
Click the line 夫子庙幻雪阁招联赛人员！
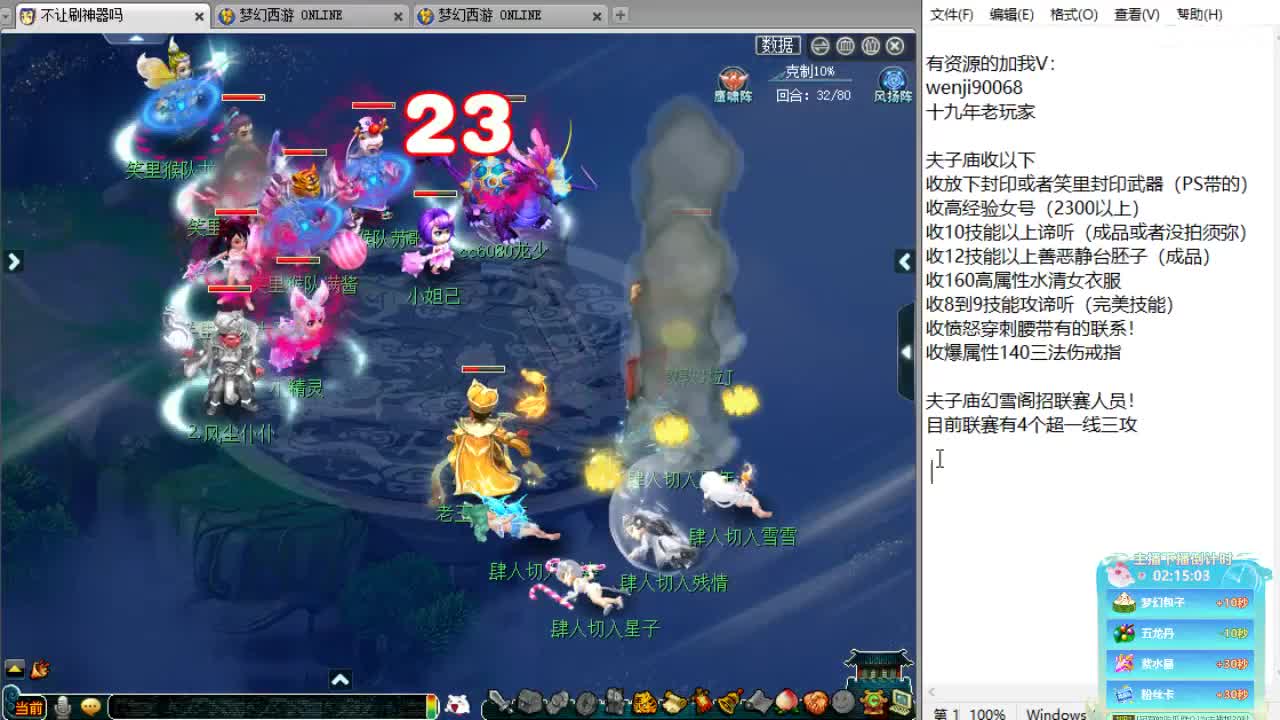(1030, 400)
